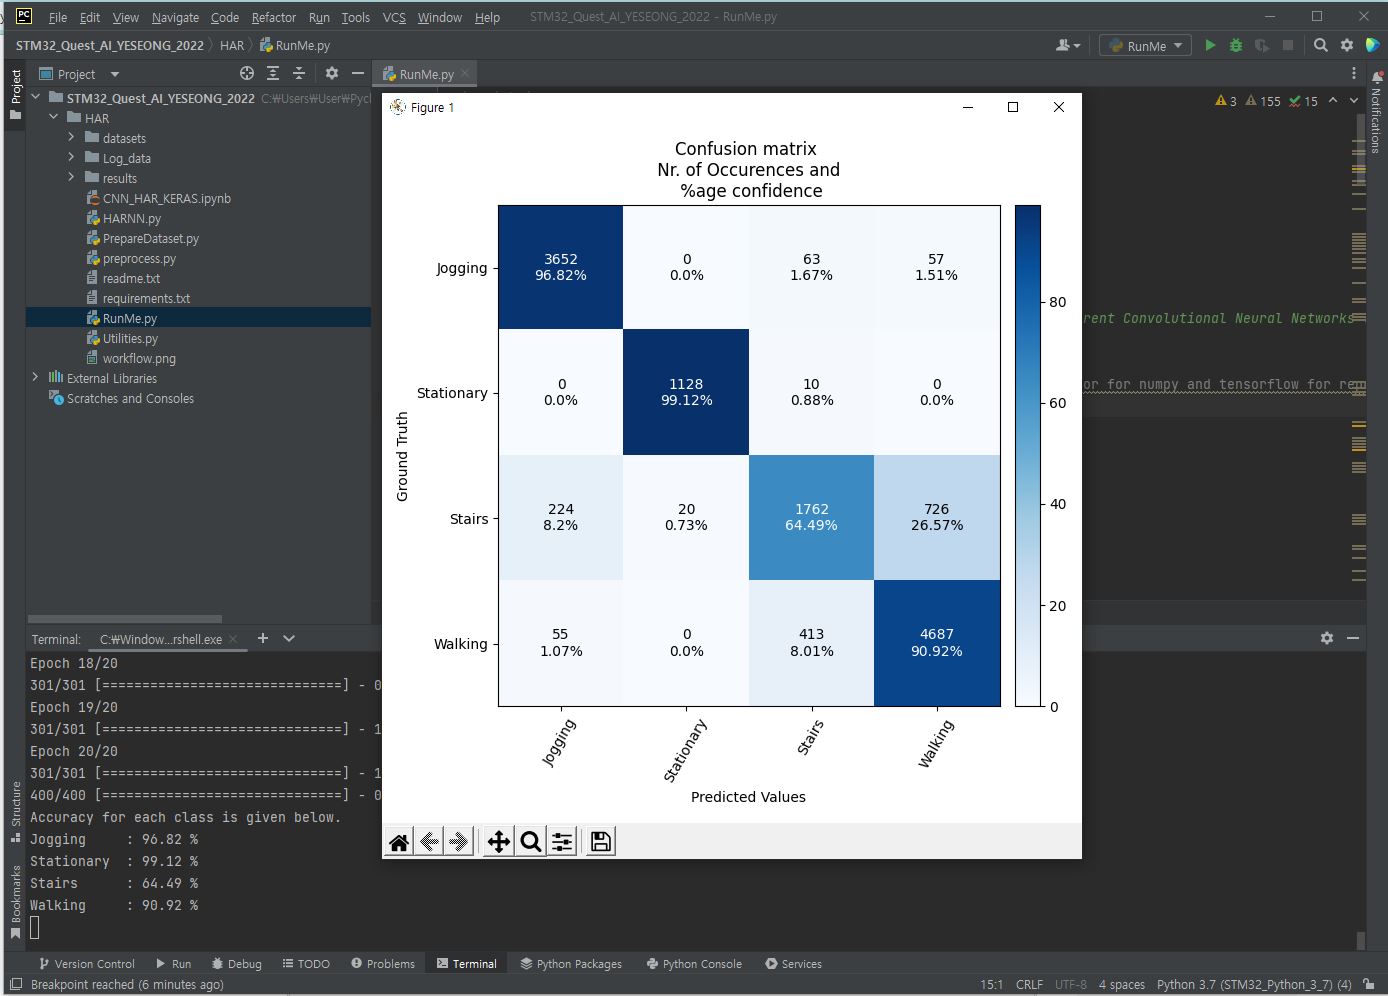Open Configure subplots settings
The height and width of the screenshot is (996, 1388).
tap(563, 842)
